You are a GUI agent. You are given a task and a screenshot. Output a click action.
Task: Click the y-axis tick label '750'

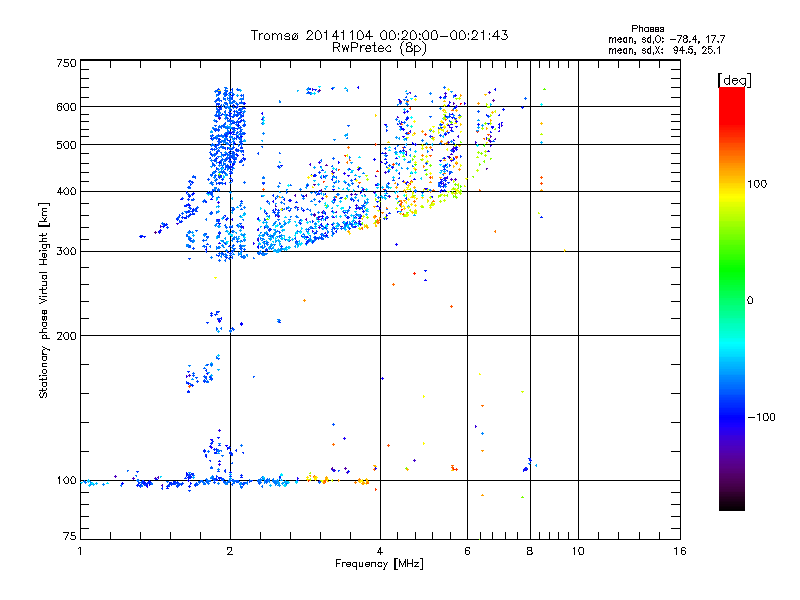pos(66,63)
